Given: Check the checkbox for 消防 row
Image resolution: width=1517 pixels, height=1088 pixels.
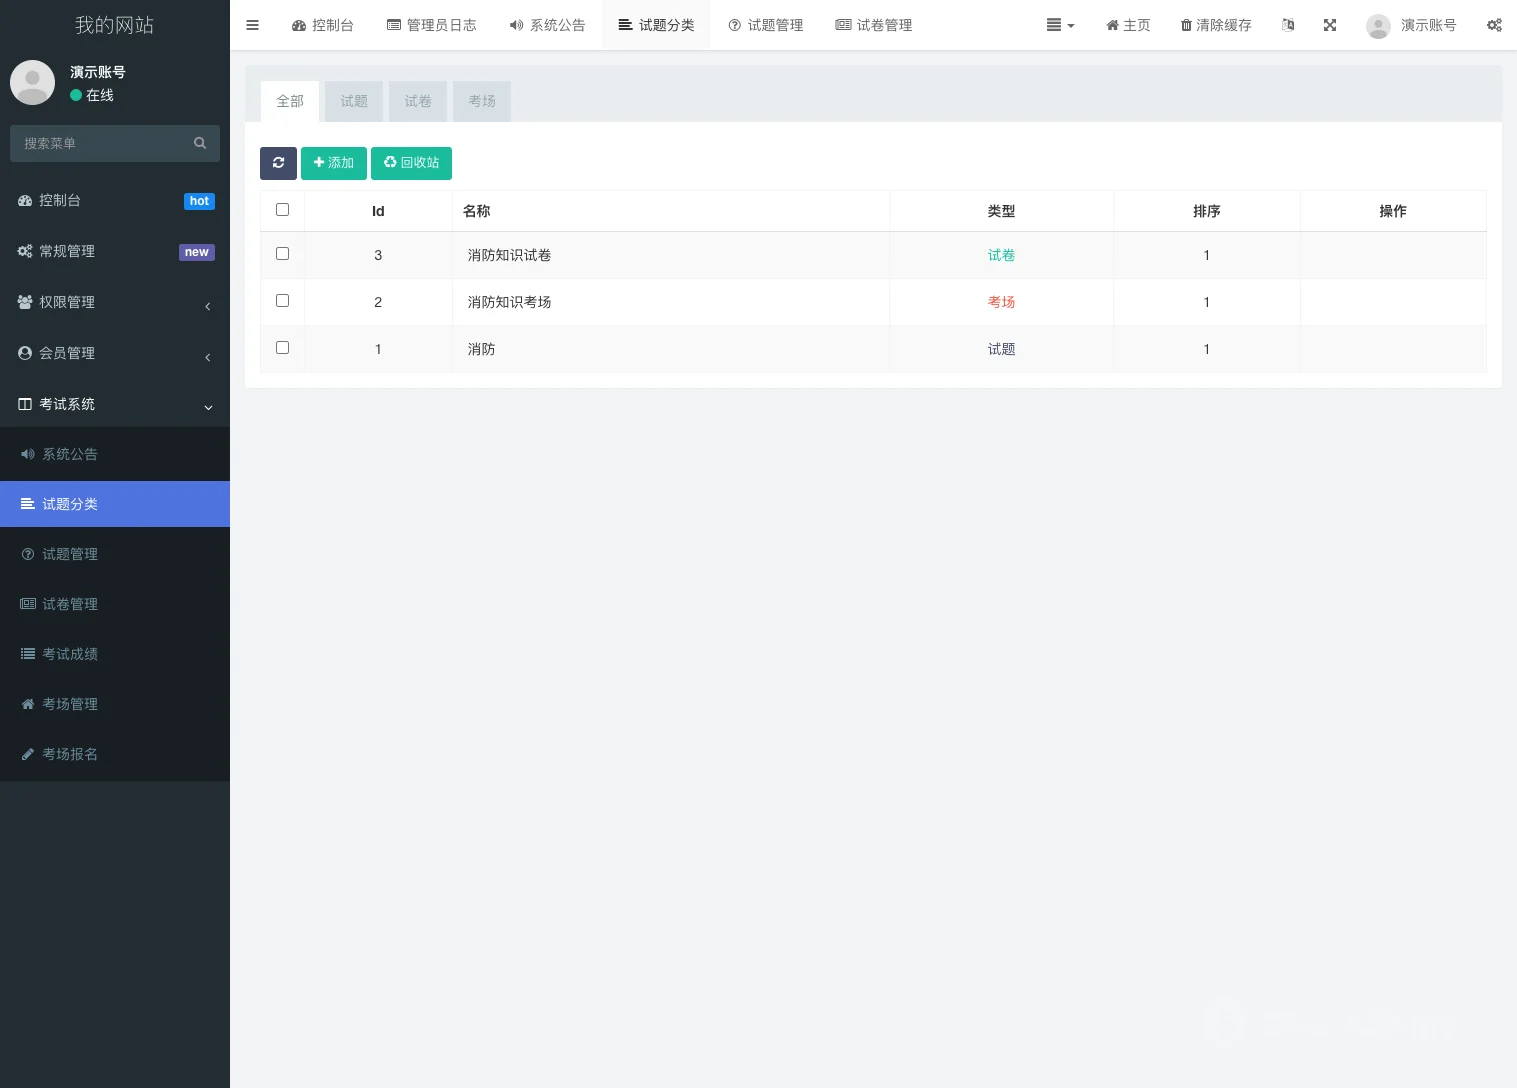Looking at the screenshot, I should pyautogui.click(x=282, y=347).
